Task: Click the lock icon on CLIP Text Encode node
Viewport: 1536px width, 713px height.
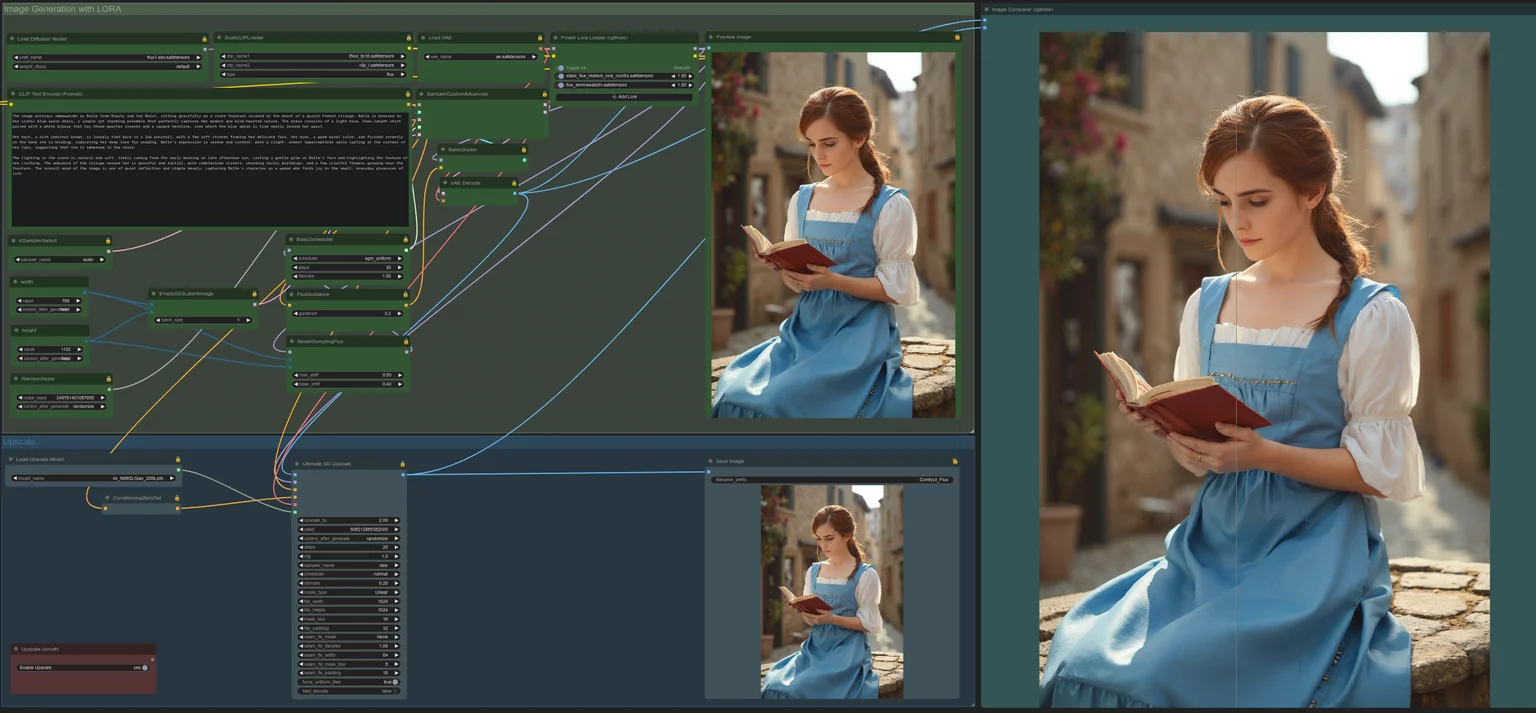Action: [x=408, y=94]
